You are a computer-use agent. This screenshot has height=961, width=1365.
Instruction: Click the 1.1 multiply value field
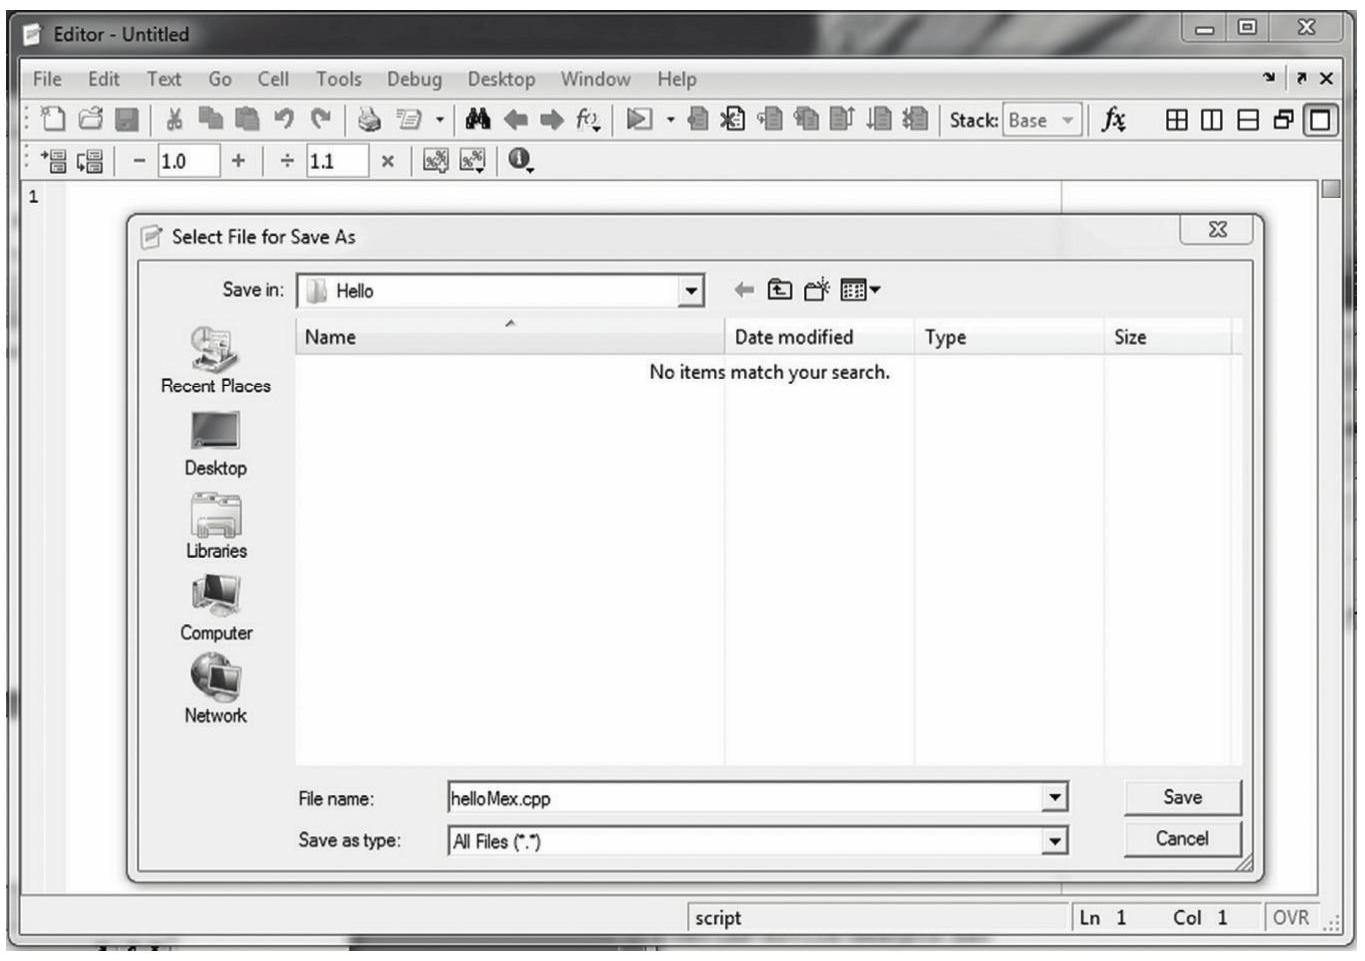coord(338,161)
